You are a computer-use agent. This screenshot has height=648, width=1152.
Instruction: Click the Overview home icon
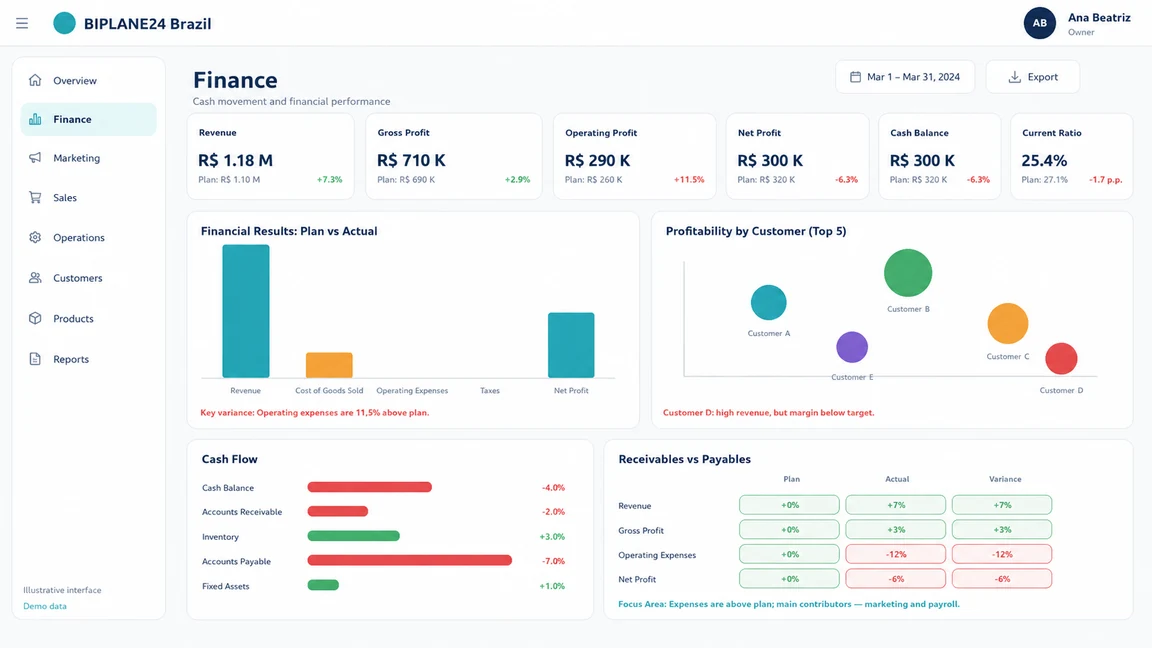35,80
